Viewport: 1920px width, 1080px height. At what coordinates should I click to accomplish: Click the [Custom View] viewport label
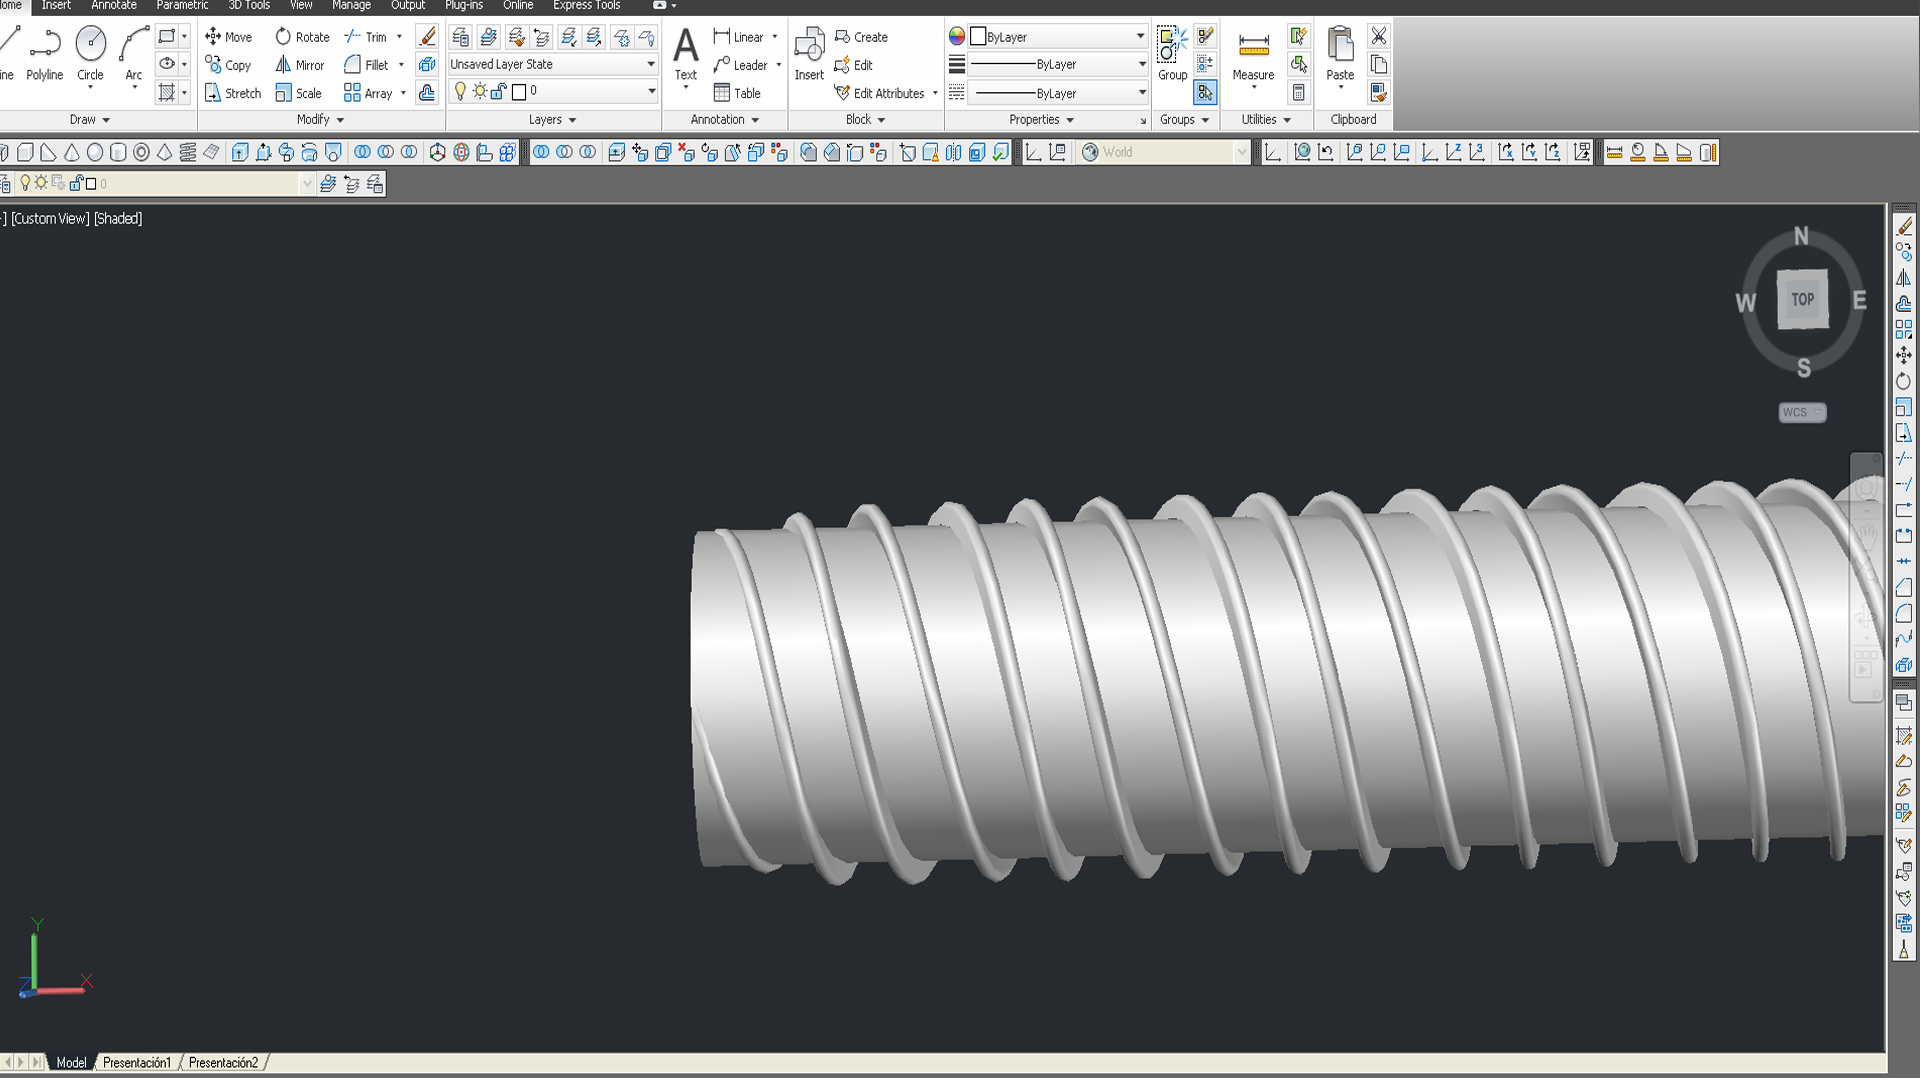50,219
